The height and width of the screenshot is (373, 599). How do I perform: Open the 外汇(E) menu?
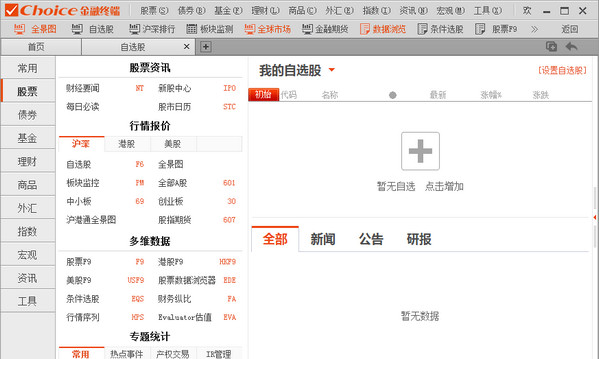[339, 11]
